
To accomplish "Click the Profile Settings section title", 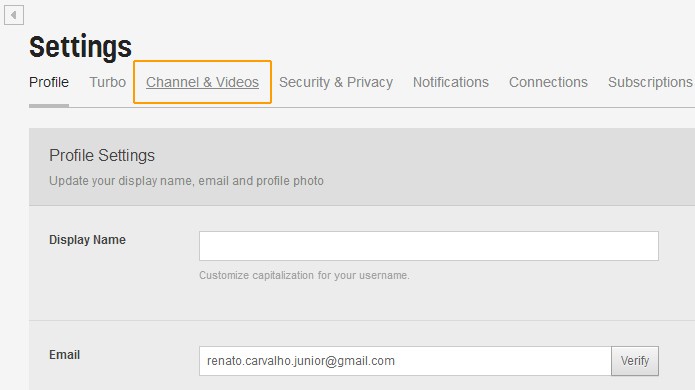I will click(x=102, y=156).
